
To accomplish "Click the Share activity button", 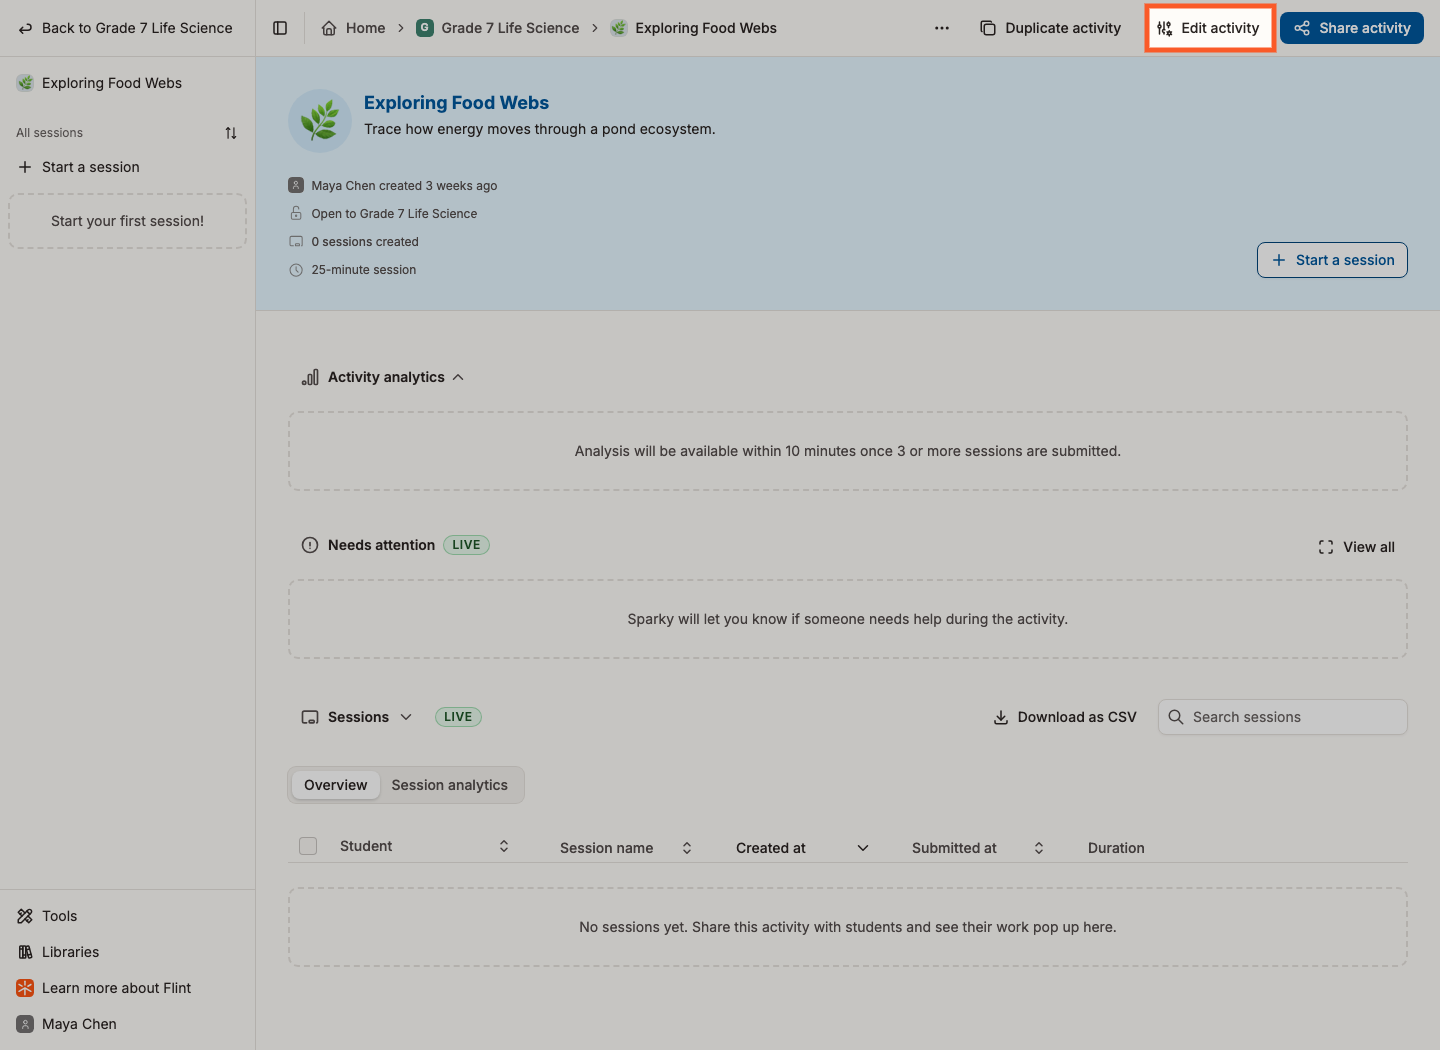I will coord(1352,28).
